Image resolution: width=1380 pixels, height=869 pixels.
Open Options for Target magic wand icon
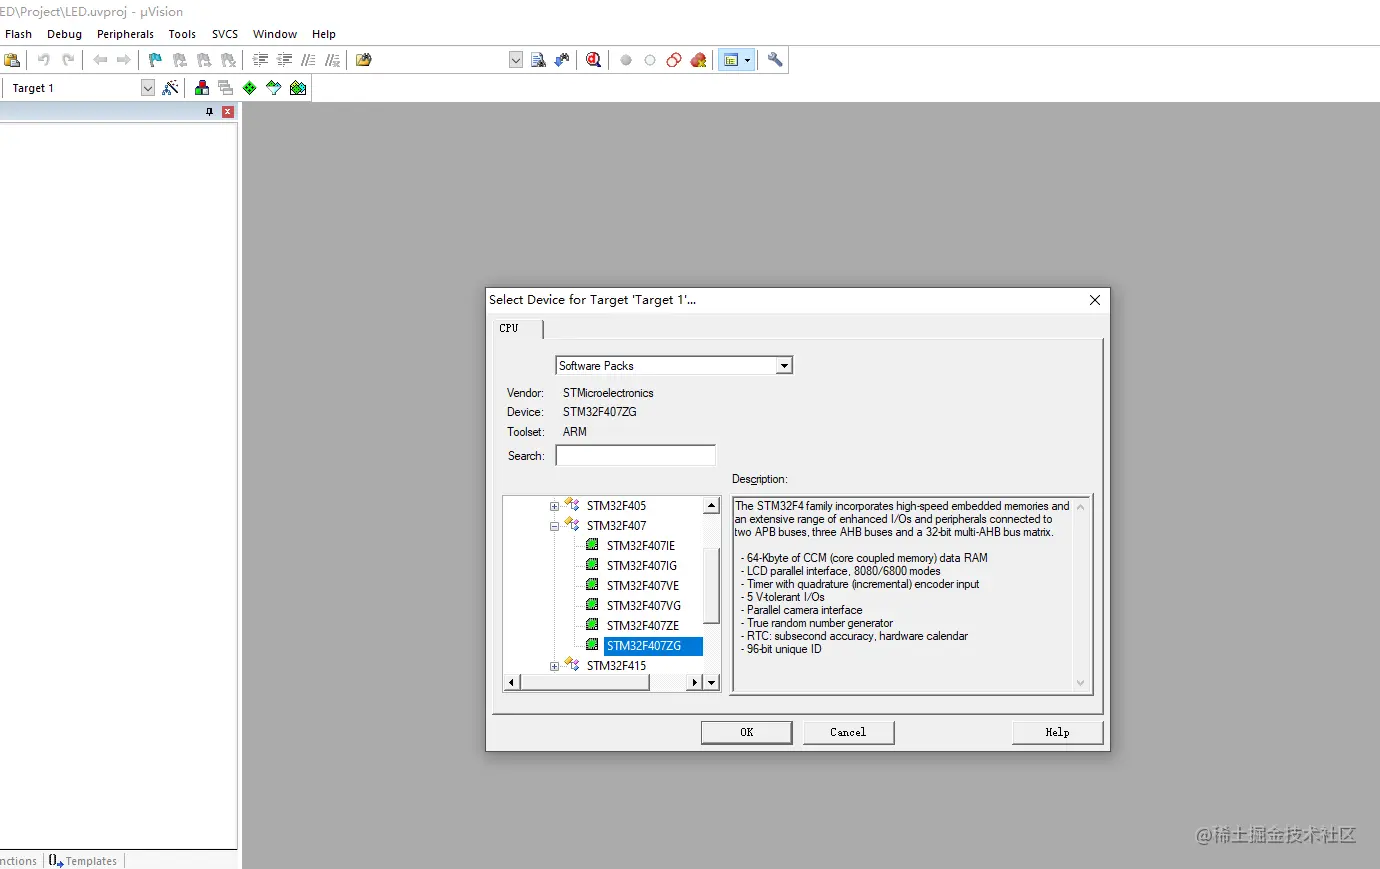[x=170, y=88]
